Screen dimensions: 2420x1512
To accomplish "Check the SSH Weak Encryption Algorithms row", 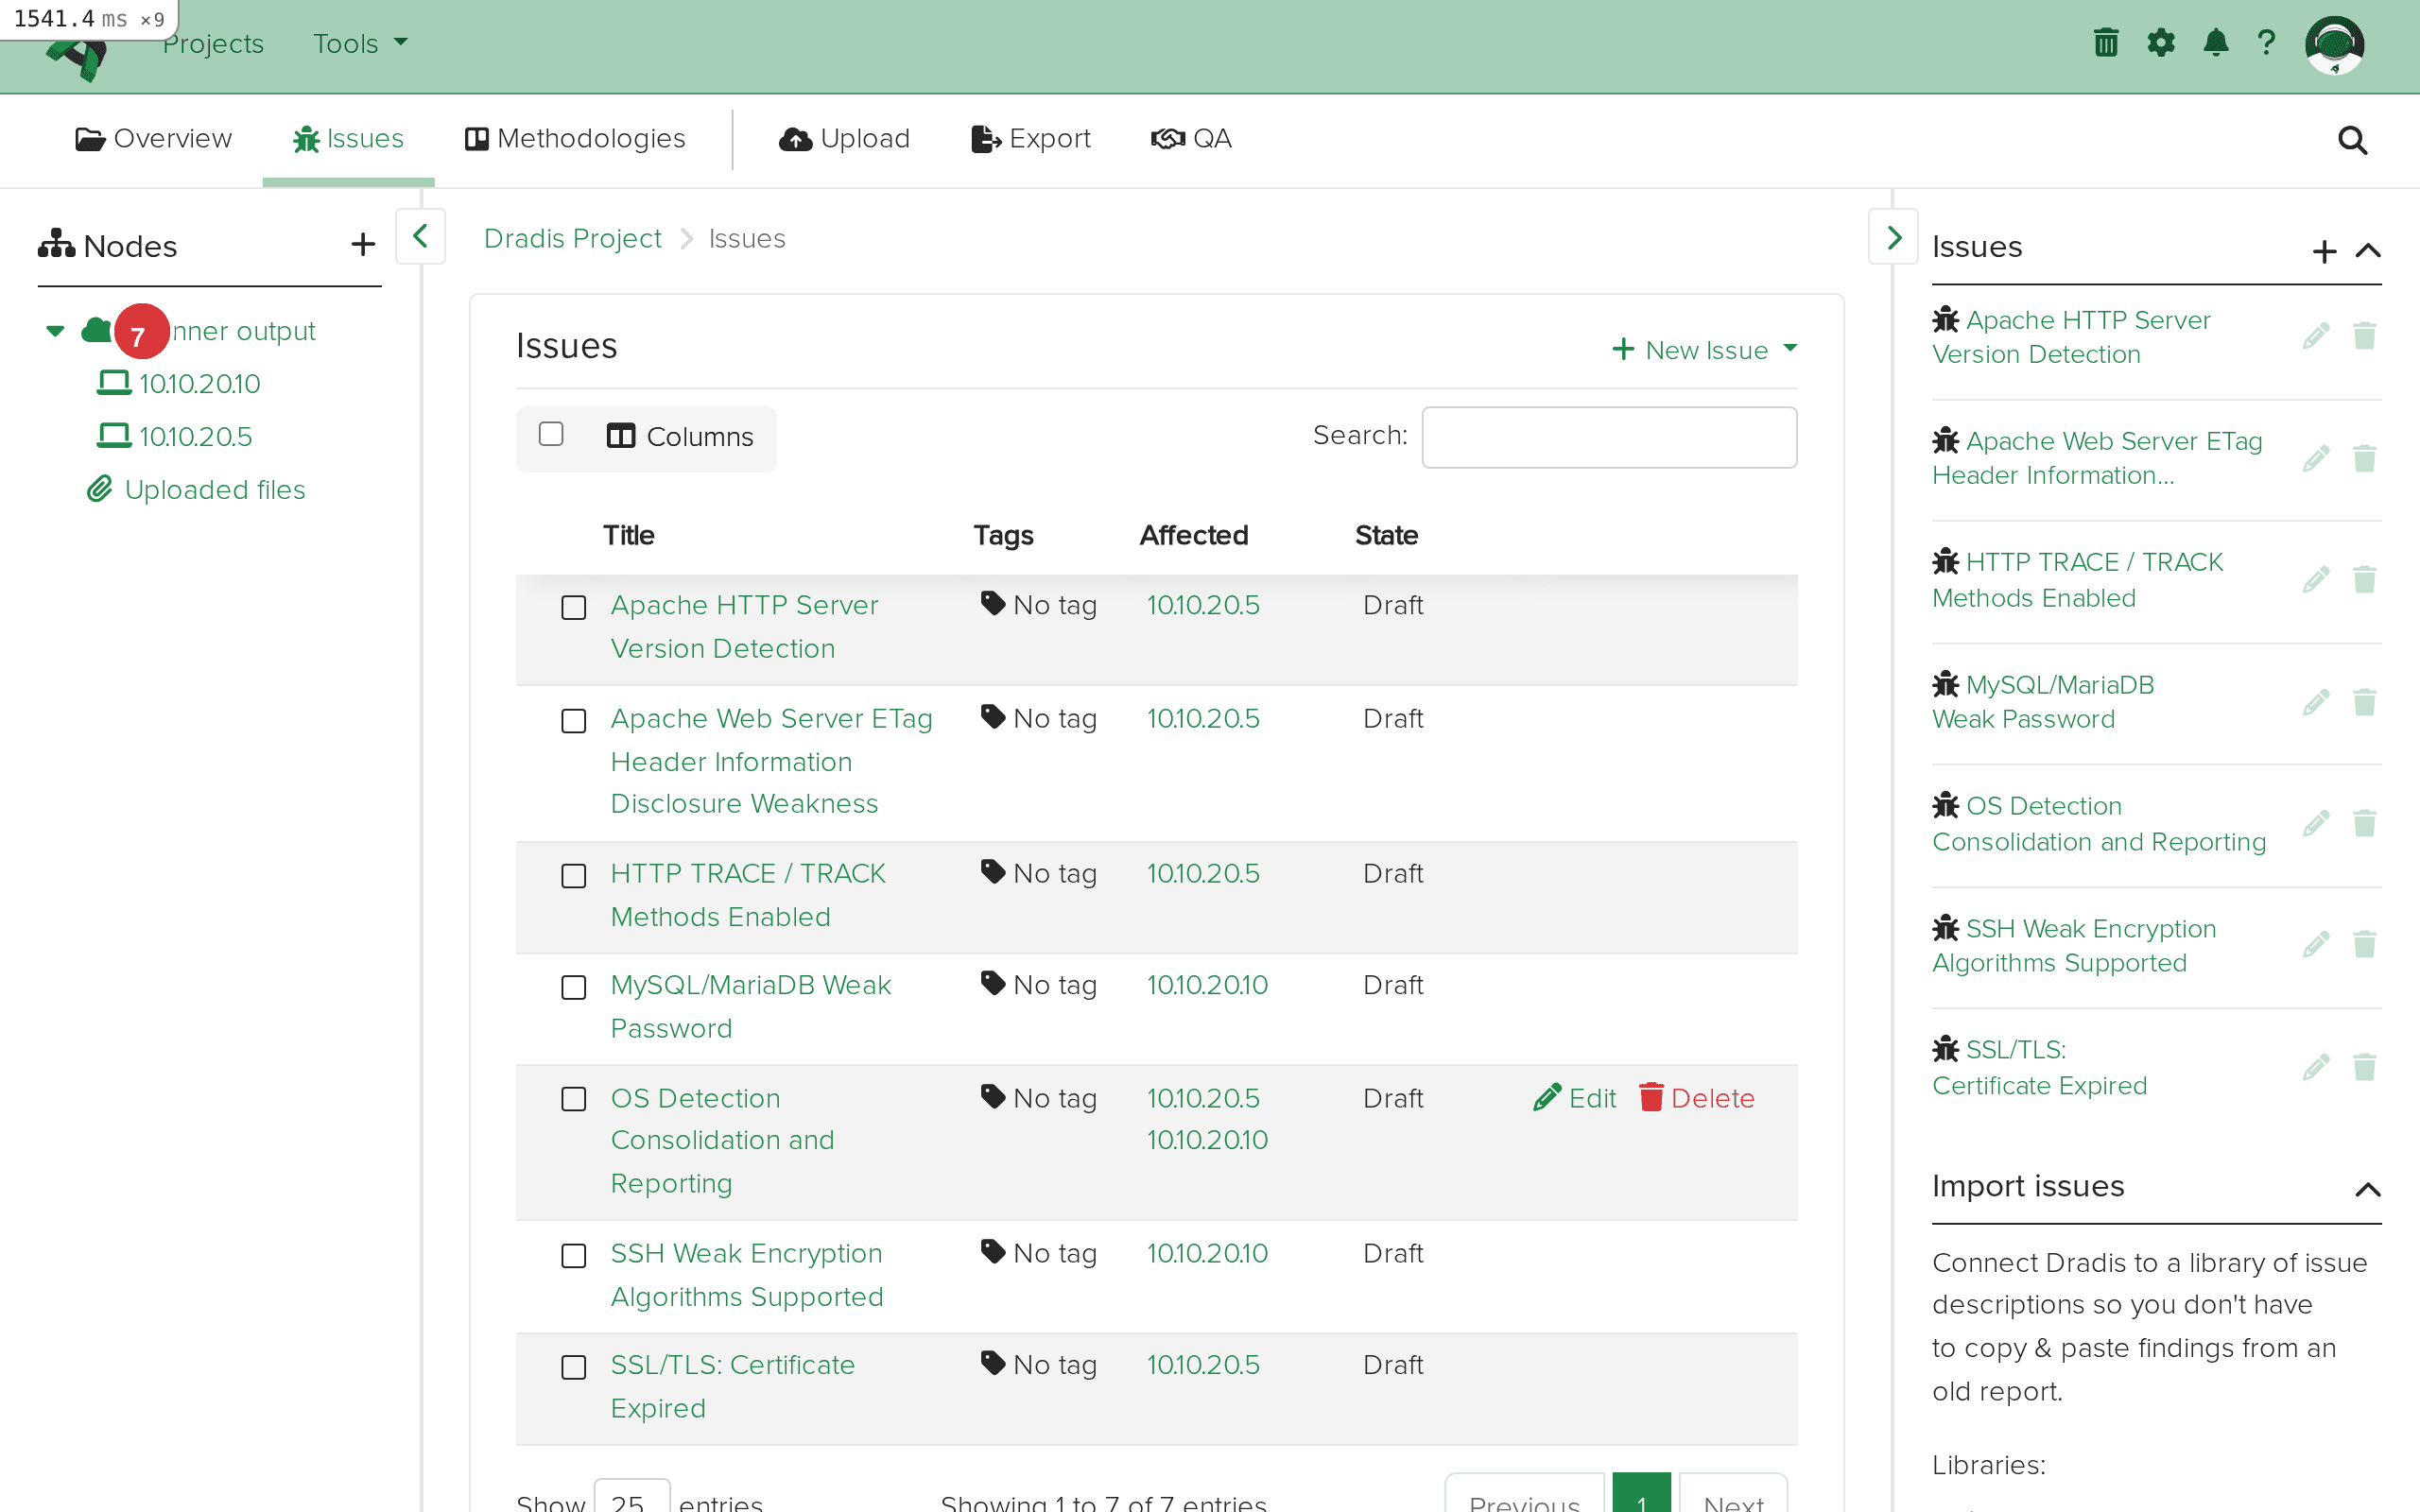I will 574,1255.
